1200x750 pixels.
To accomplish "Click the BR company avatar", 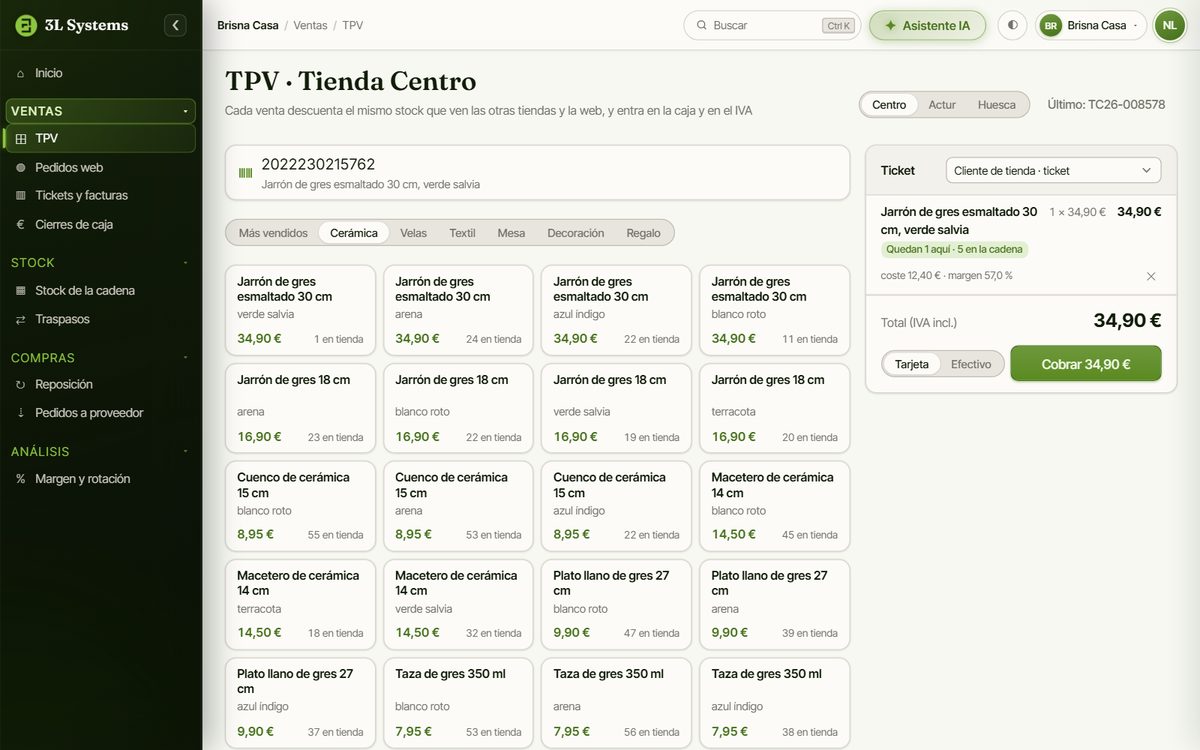I will [1051, 26].
